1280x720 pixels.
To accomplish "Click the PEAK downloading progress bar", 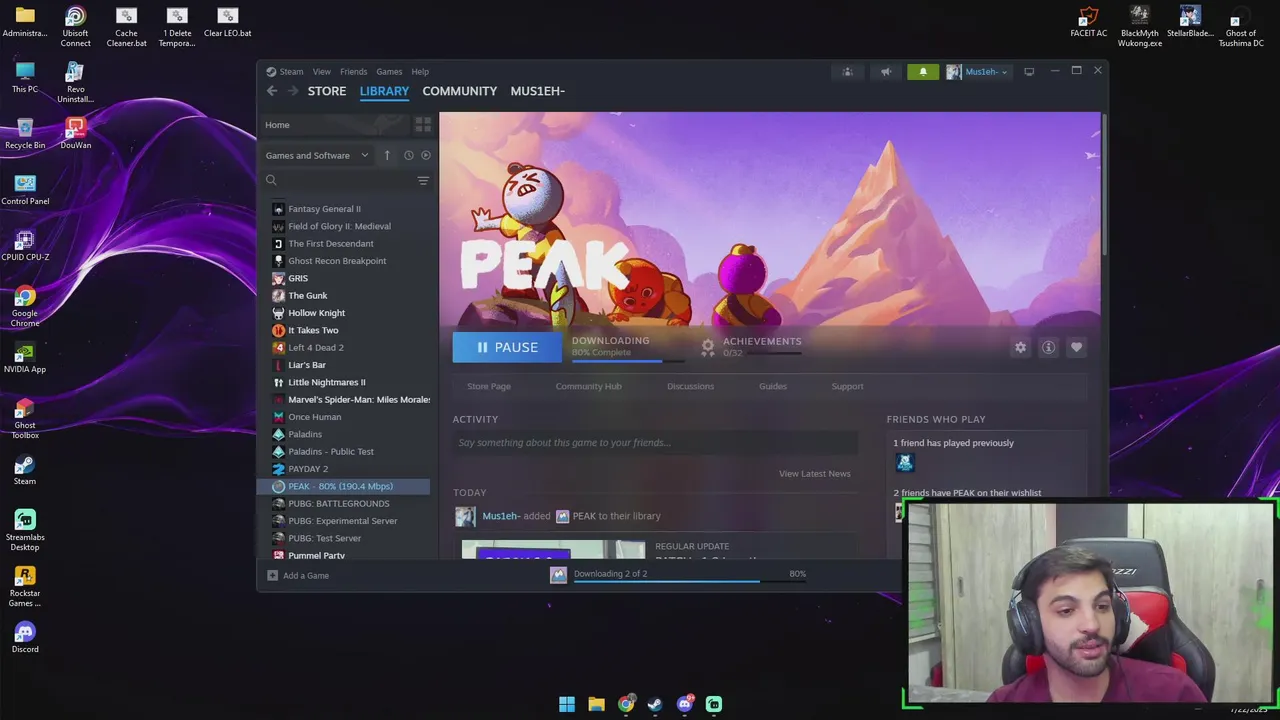I will 629,361.
